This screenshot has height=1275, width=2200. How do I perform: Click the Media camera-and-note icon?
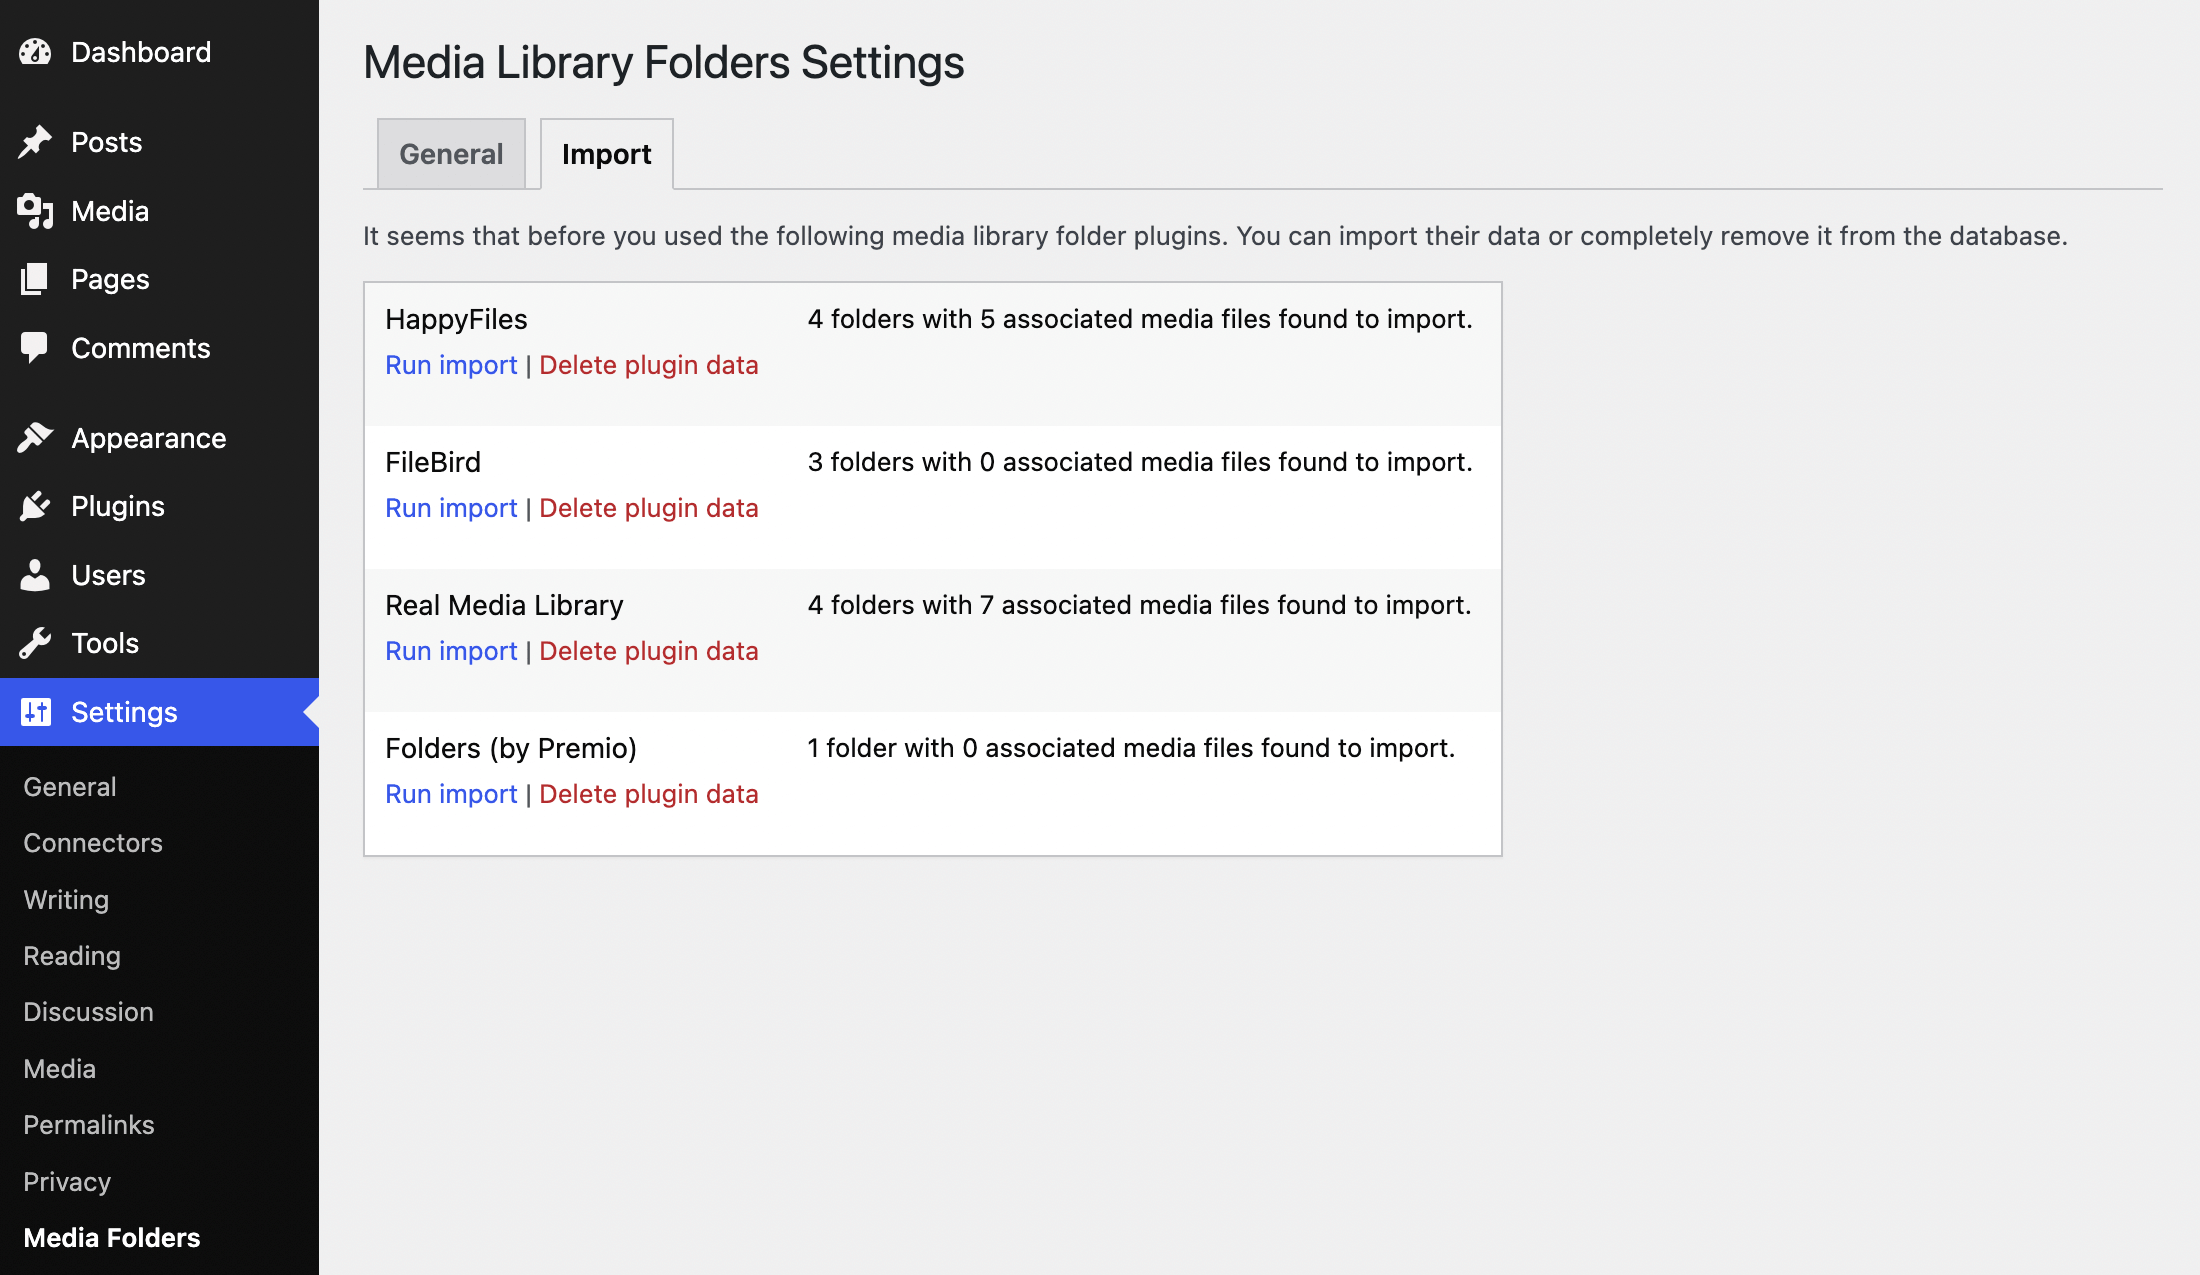pyautogui.click(x=35, y=211)
